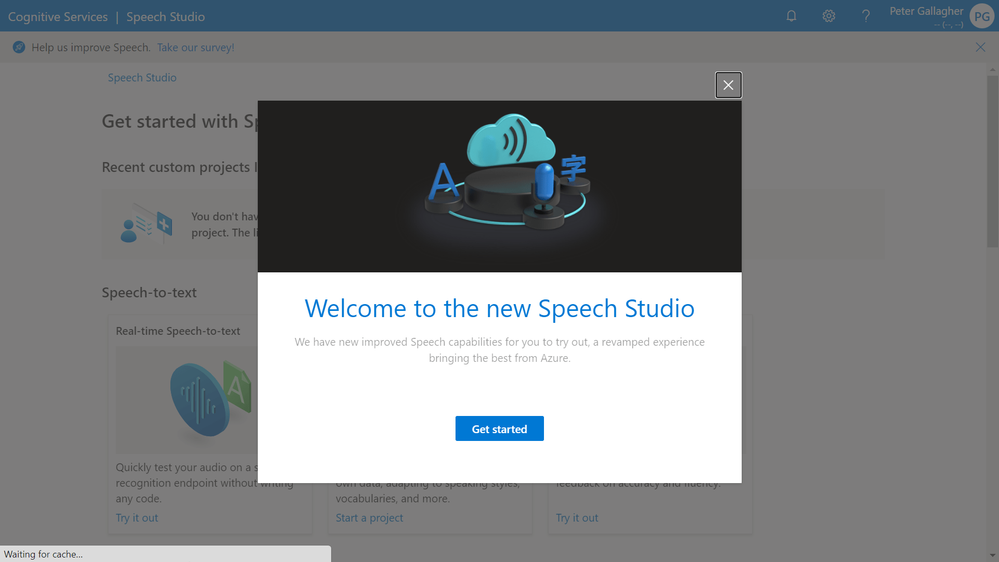Click the help question mark icon
This screenshot has width=999, height=562.
point(866,16)
